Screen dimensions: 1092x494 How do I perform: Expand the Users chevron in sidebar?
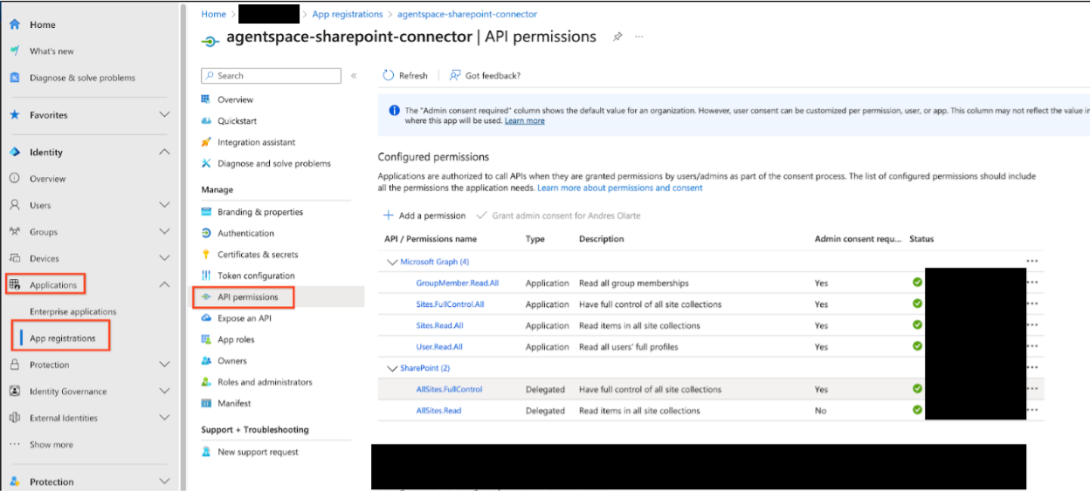(x=164, y=205)
